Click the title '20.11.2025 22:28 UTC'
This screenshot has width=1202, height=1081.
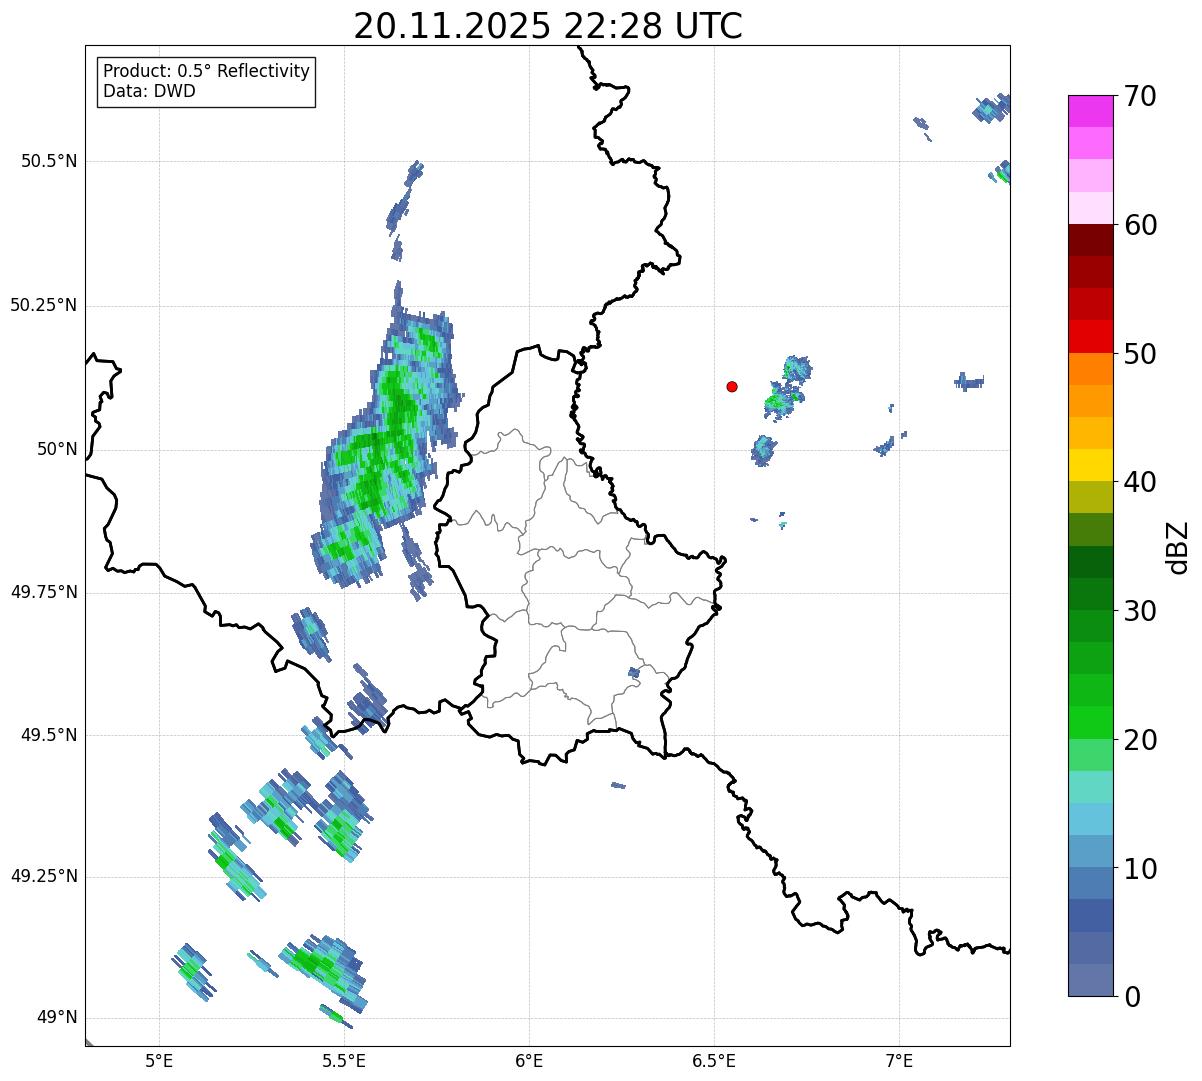pyautogui.click(x=548, y=26)
